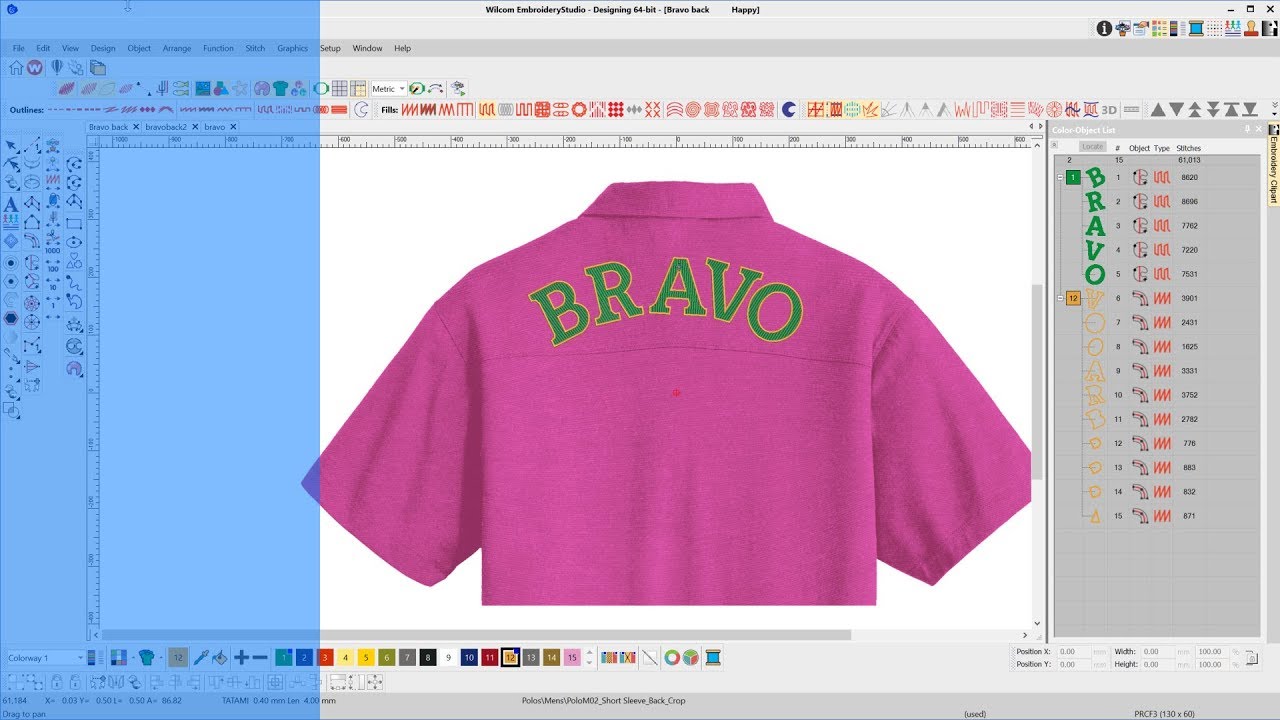This screenshot has height=720, width=1280.
Task: Select object row 6 with 3901 stitches
Action: coord(1160,298)
